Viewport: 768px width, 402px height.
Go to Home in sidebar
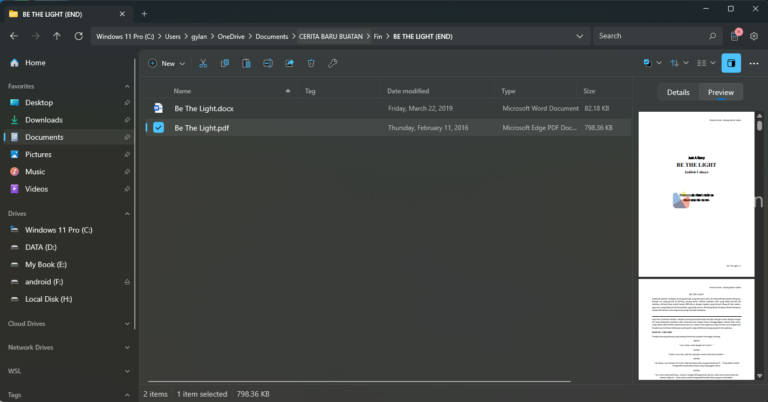point(69,63)
